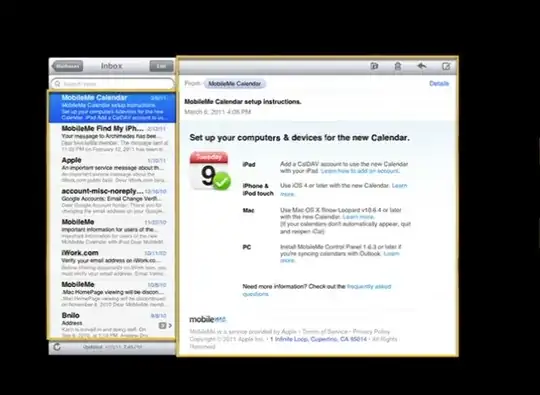Click Learn more link in Mac row

(358, 217)
